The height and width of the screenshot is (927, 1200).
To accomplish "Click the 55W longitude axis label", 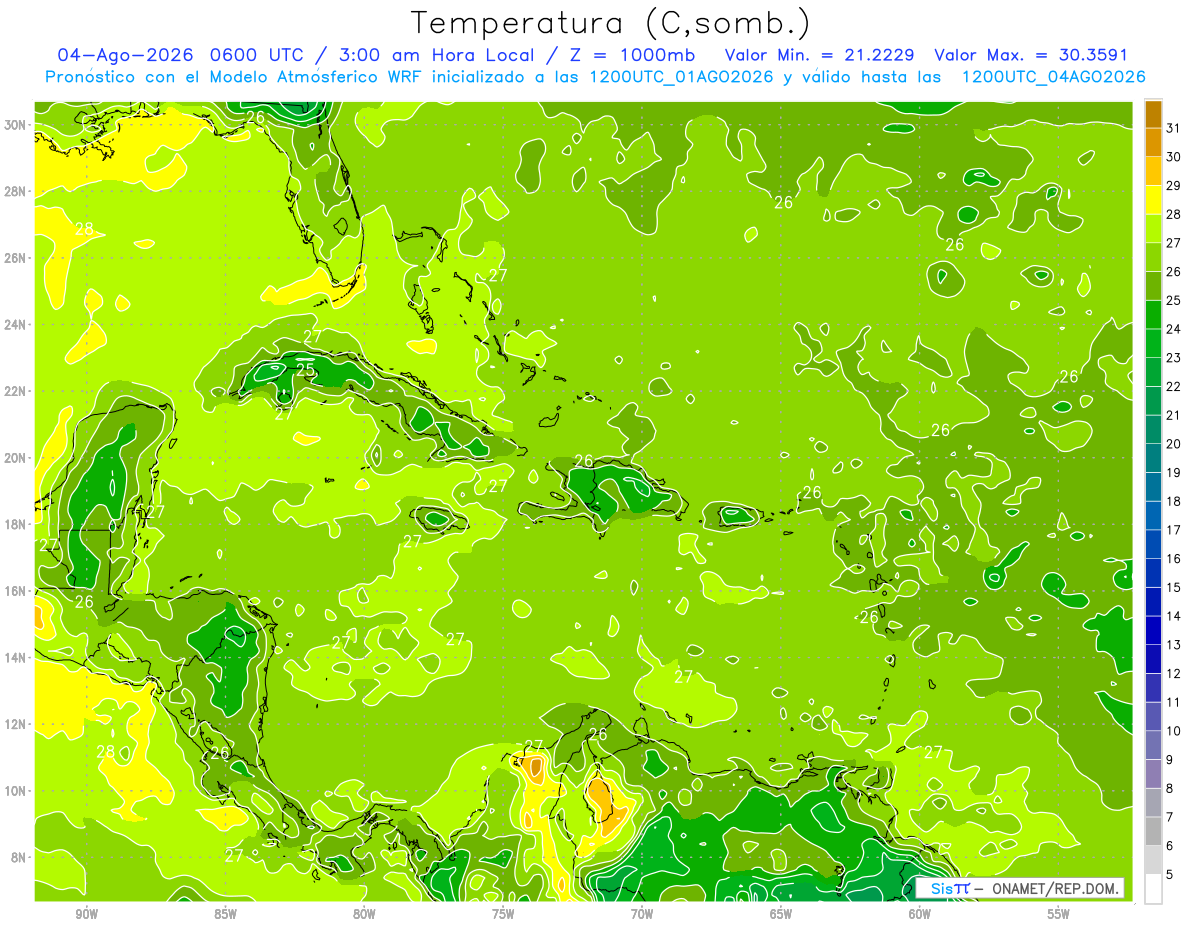I will click(1058, 914).
